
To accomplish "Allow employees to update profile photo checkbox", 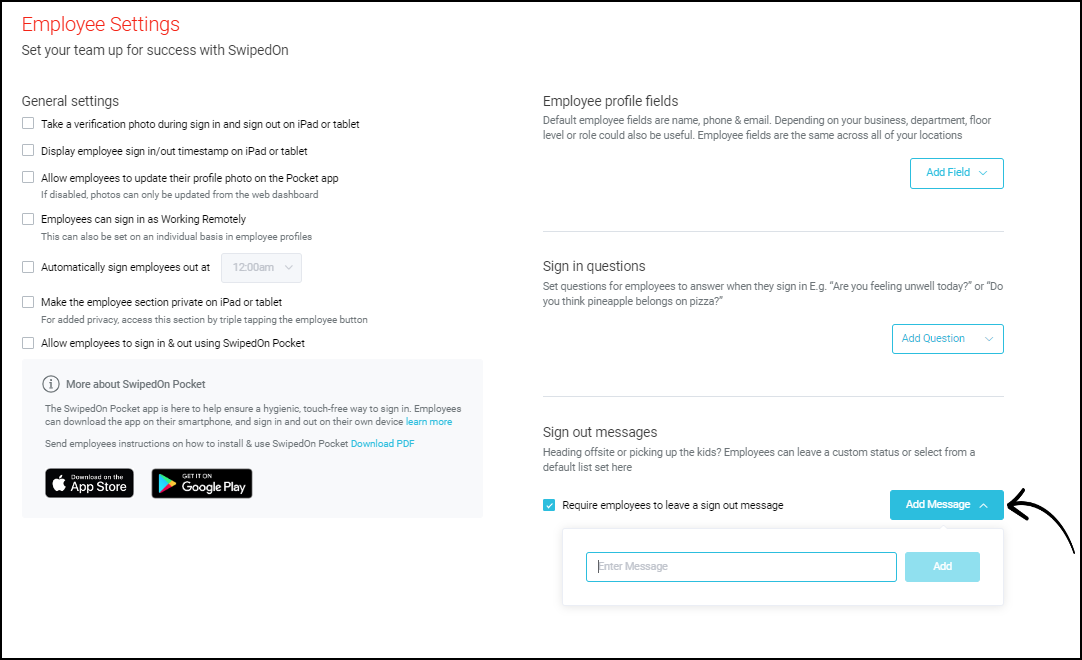I will click(x=28, y=177).
